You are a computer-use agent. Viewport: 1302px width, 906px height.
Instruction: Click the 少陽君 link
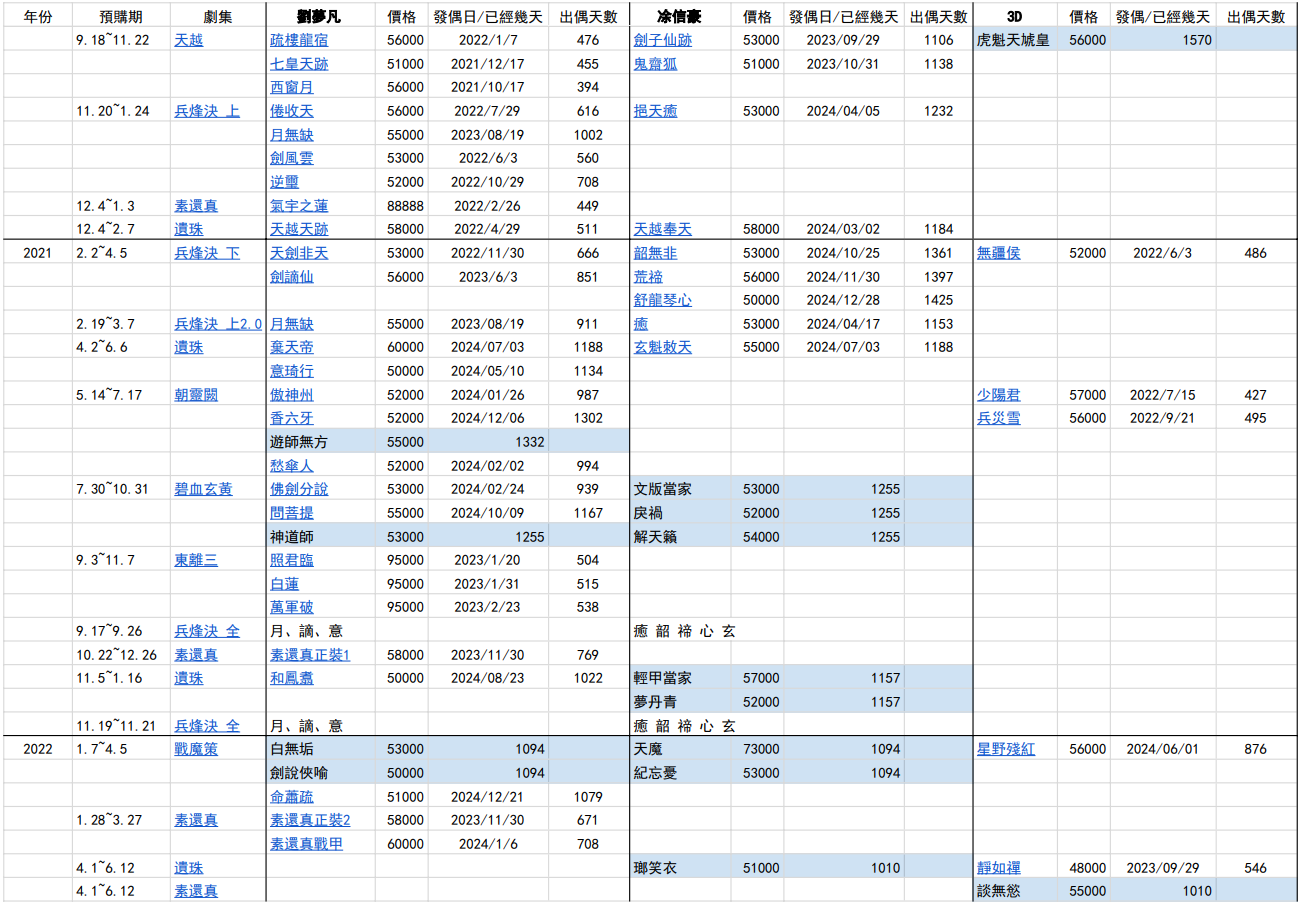click(999, 395)
